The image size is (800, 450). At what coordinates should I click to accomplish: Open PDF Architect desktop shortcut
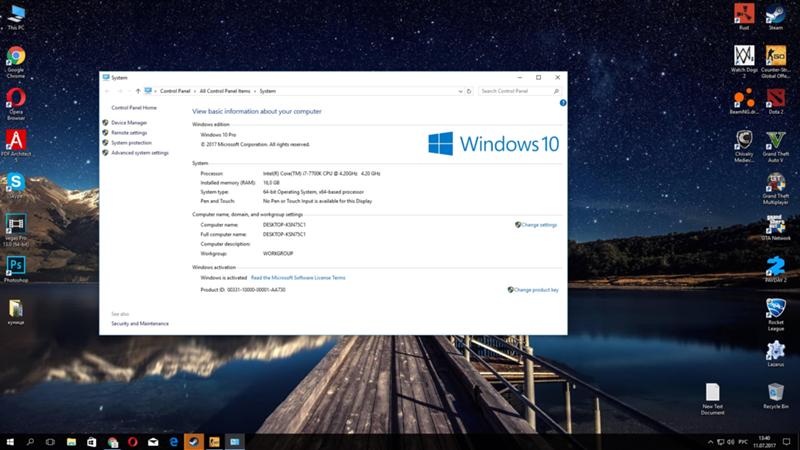16,146
